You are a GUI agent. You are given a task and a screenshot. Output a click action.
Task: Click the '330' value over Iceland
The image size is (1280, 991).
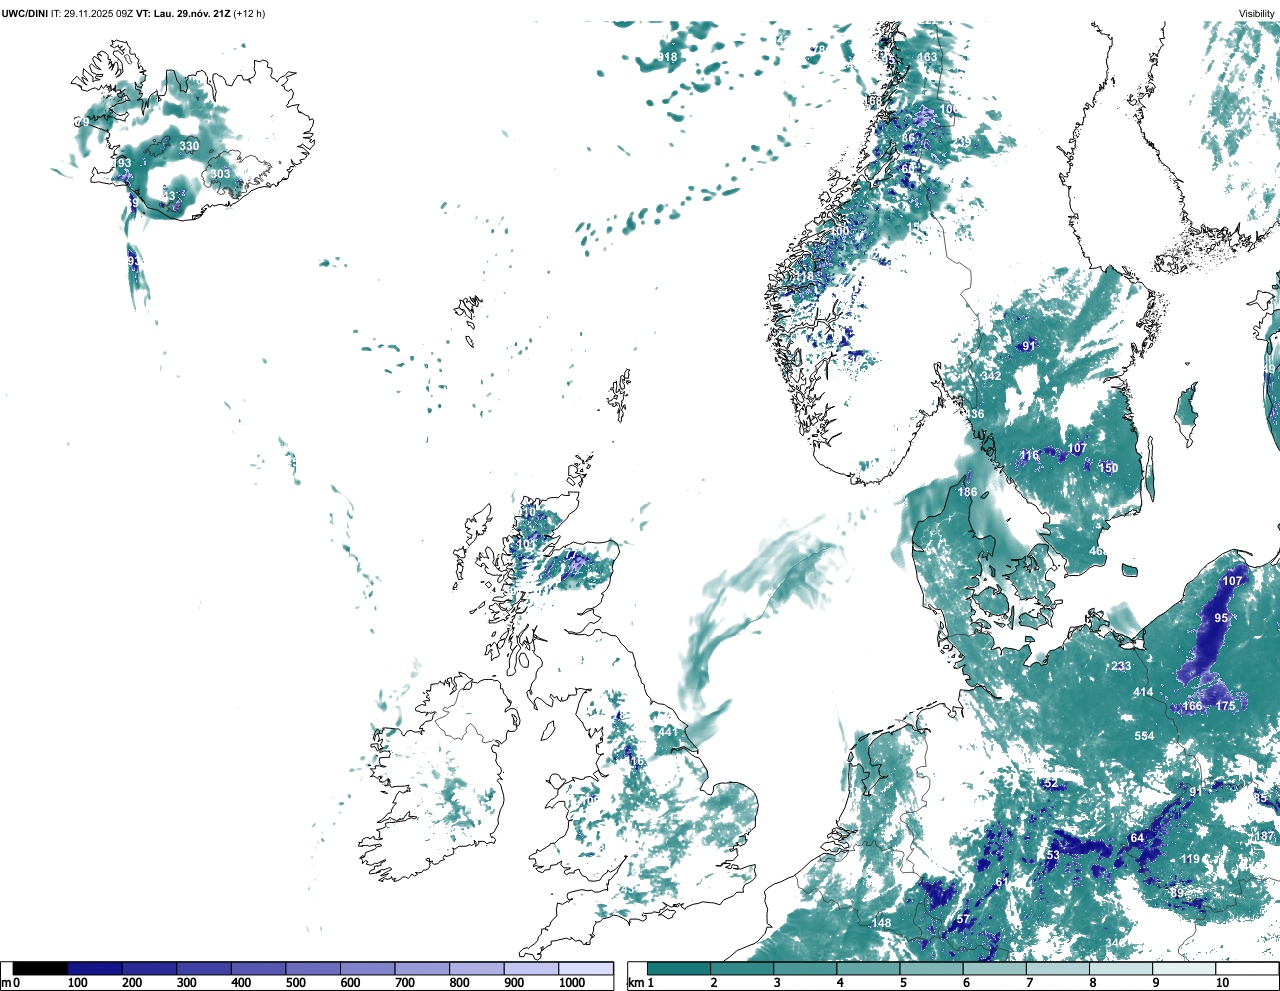point(189,146)
